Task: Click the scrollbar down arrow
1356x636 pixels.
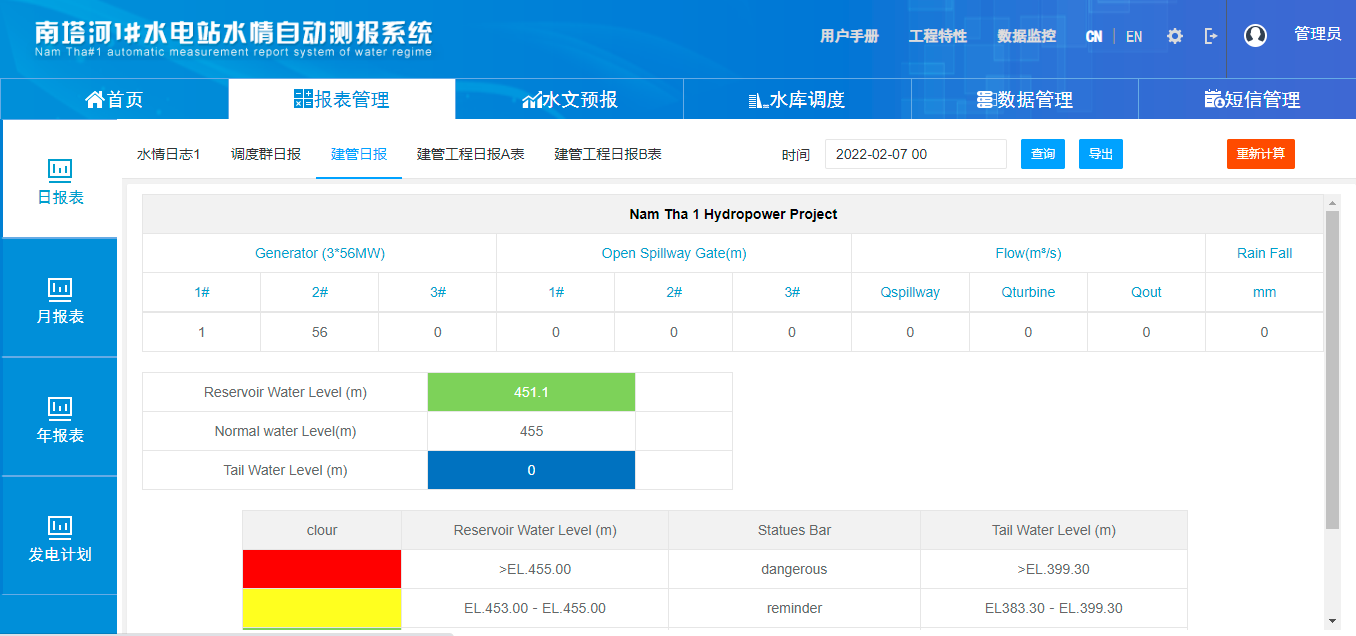Action: [1332, 621]
